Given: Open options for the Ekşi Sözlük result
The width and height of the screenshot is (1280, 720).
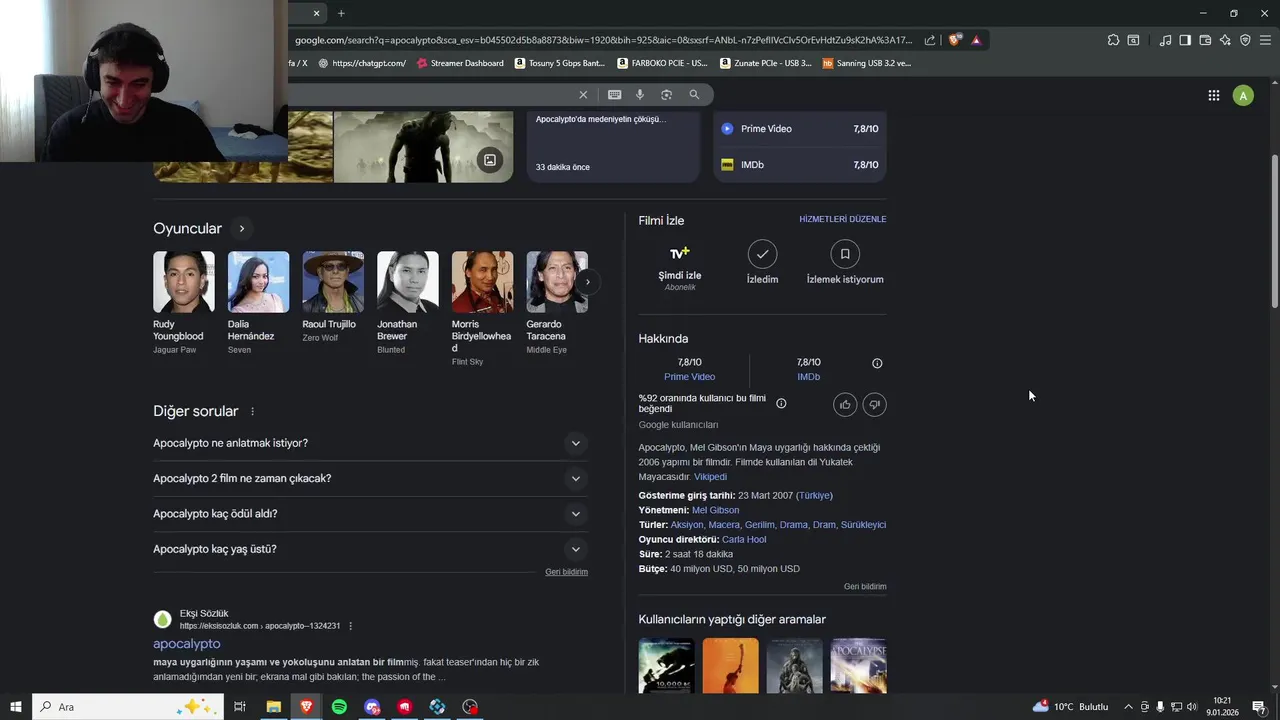Looking at the screenshot, I should click(x=350, y=626).
